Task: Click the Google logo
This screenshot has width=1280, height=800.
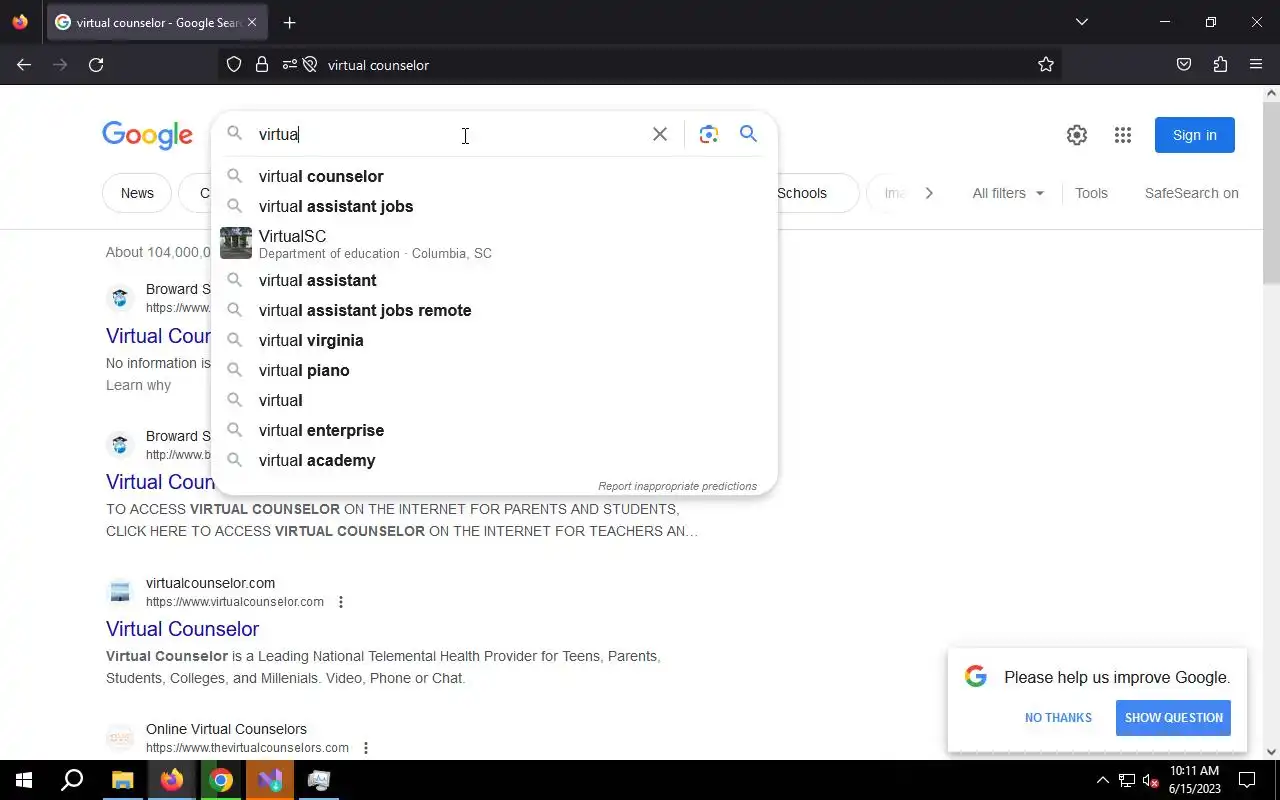Action: (147, 135)
